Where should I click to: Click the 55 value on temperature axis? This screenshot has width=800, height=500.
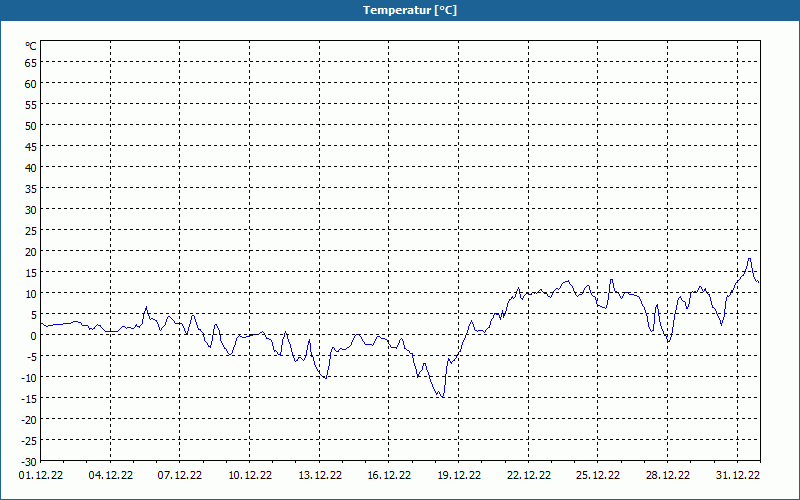[x=31, y=105]
